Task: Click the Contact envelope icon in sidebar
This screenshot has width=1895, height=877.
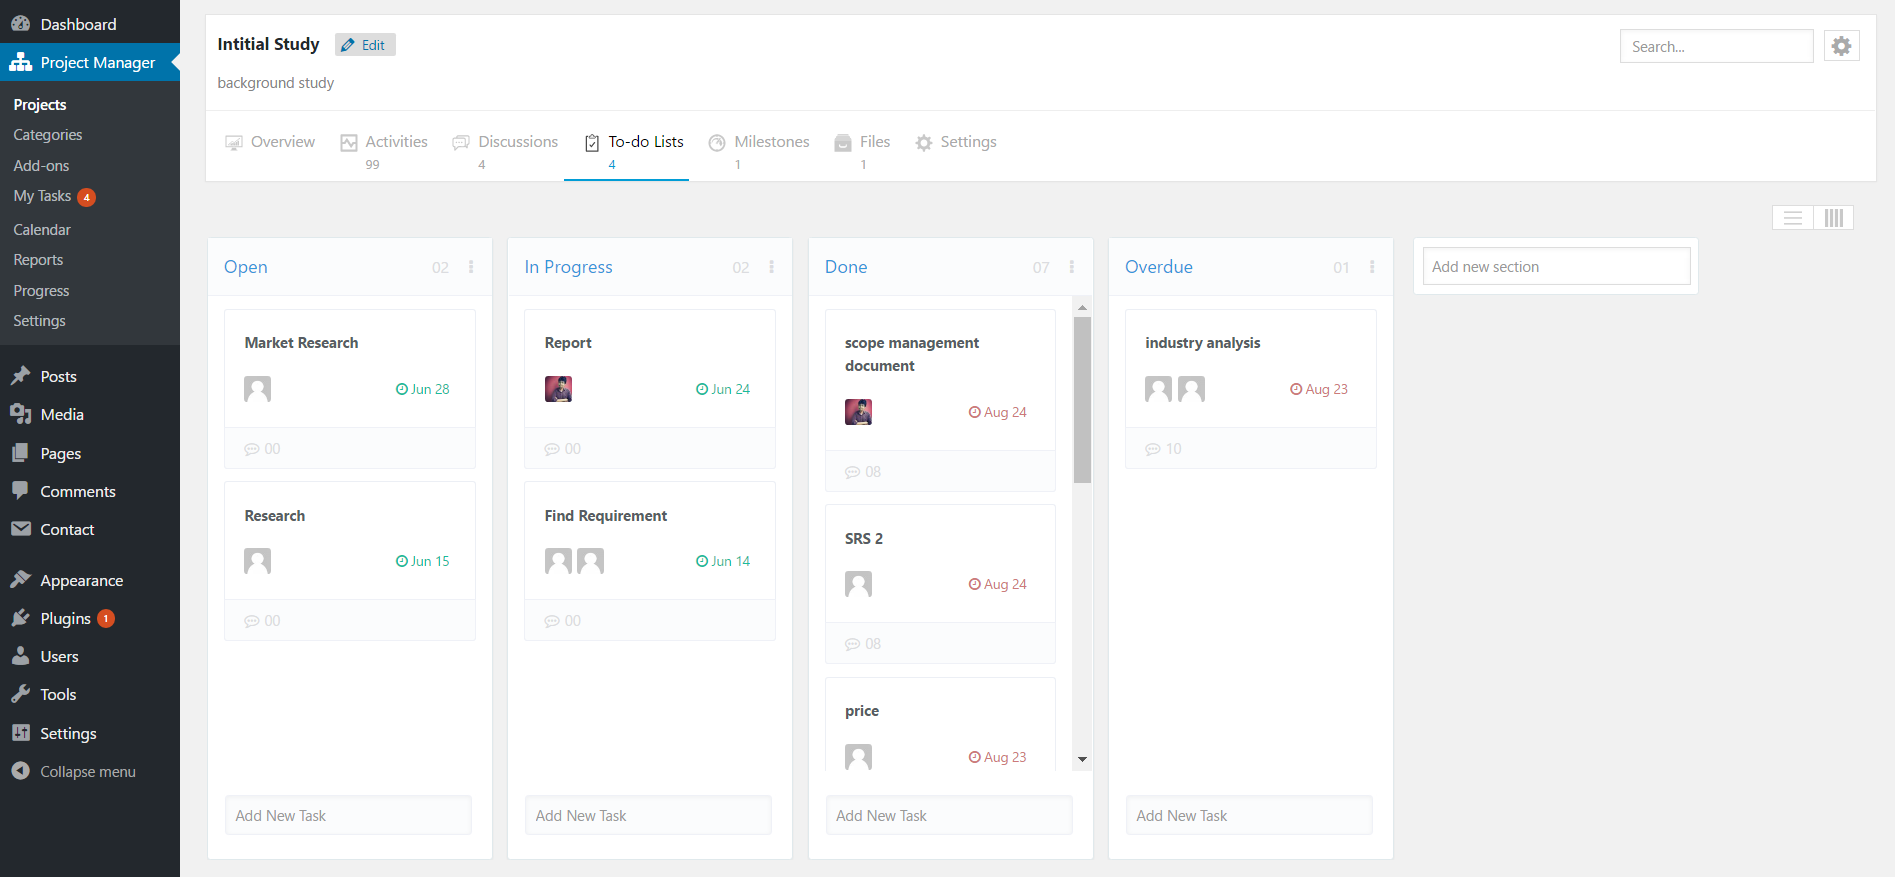Action: pos(20,529)
